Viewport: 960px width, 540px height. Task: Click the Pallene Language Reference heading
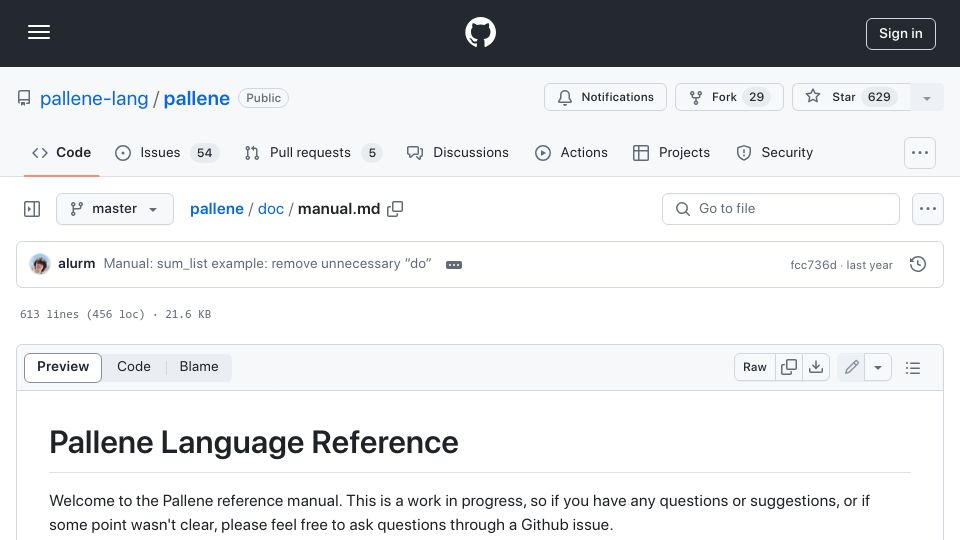pyautogui.click(x=253, y=443)
